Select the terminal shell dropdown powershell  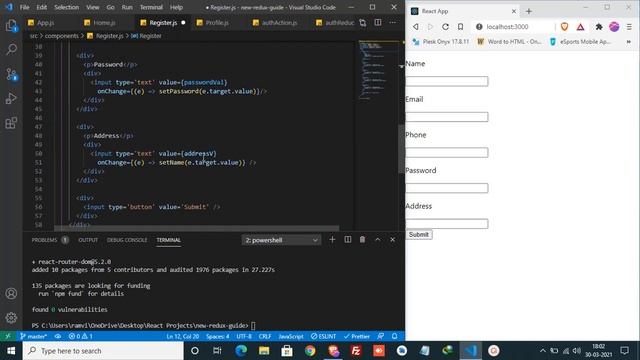click(x=281, y=240)
